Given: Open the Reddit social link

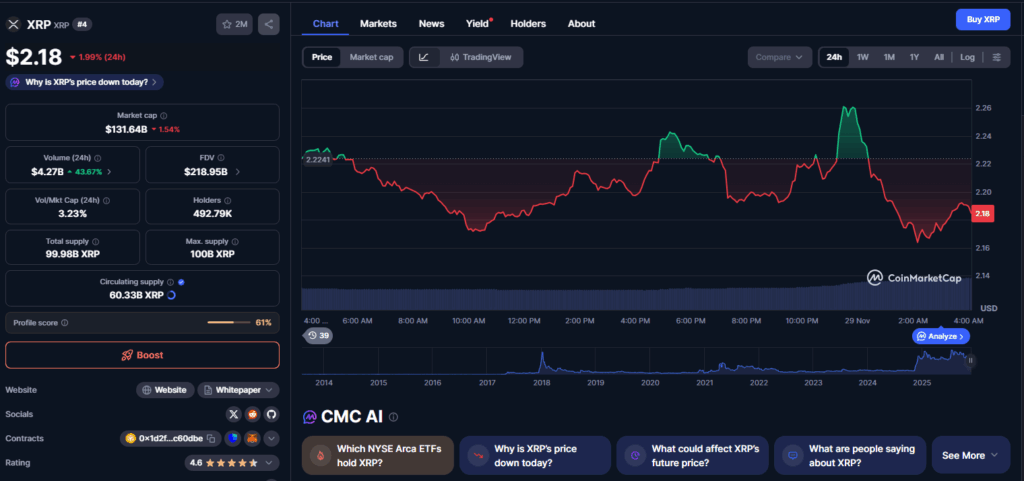Looking at the screenshot, I should coord(253,414).
